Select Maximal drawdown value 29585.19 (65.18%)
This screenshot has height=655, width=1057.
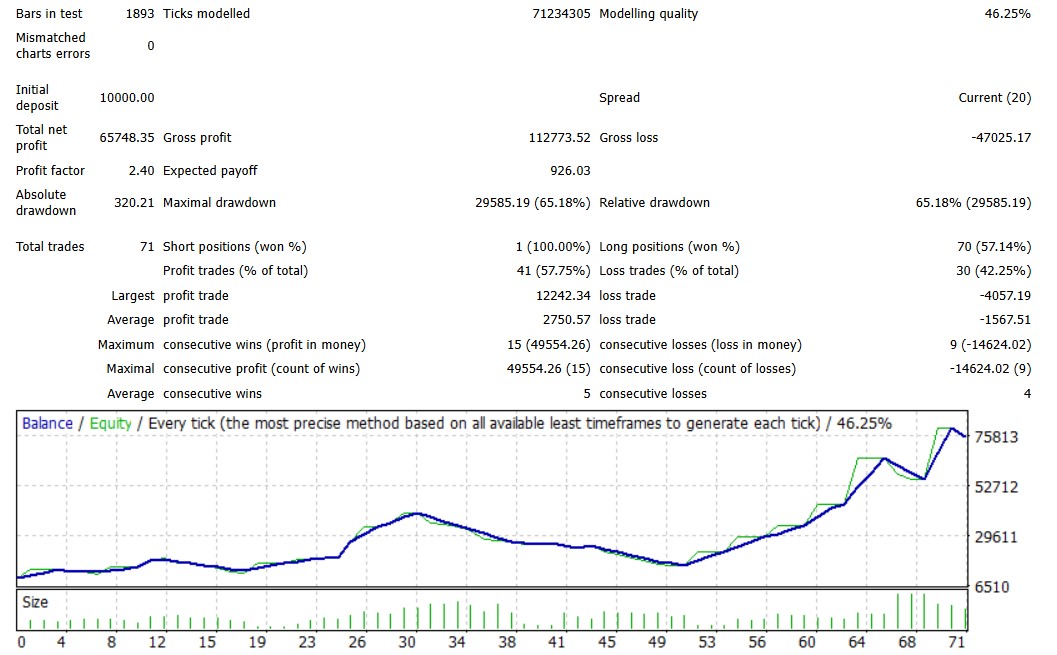[533, 202]
